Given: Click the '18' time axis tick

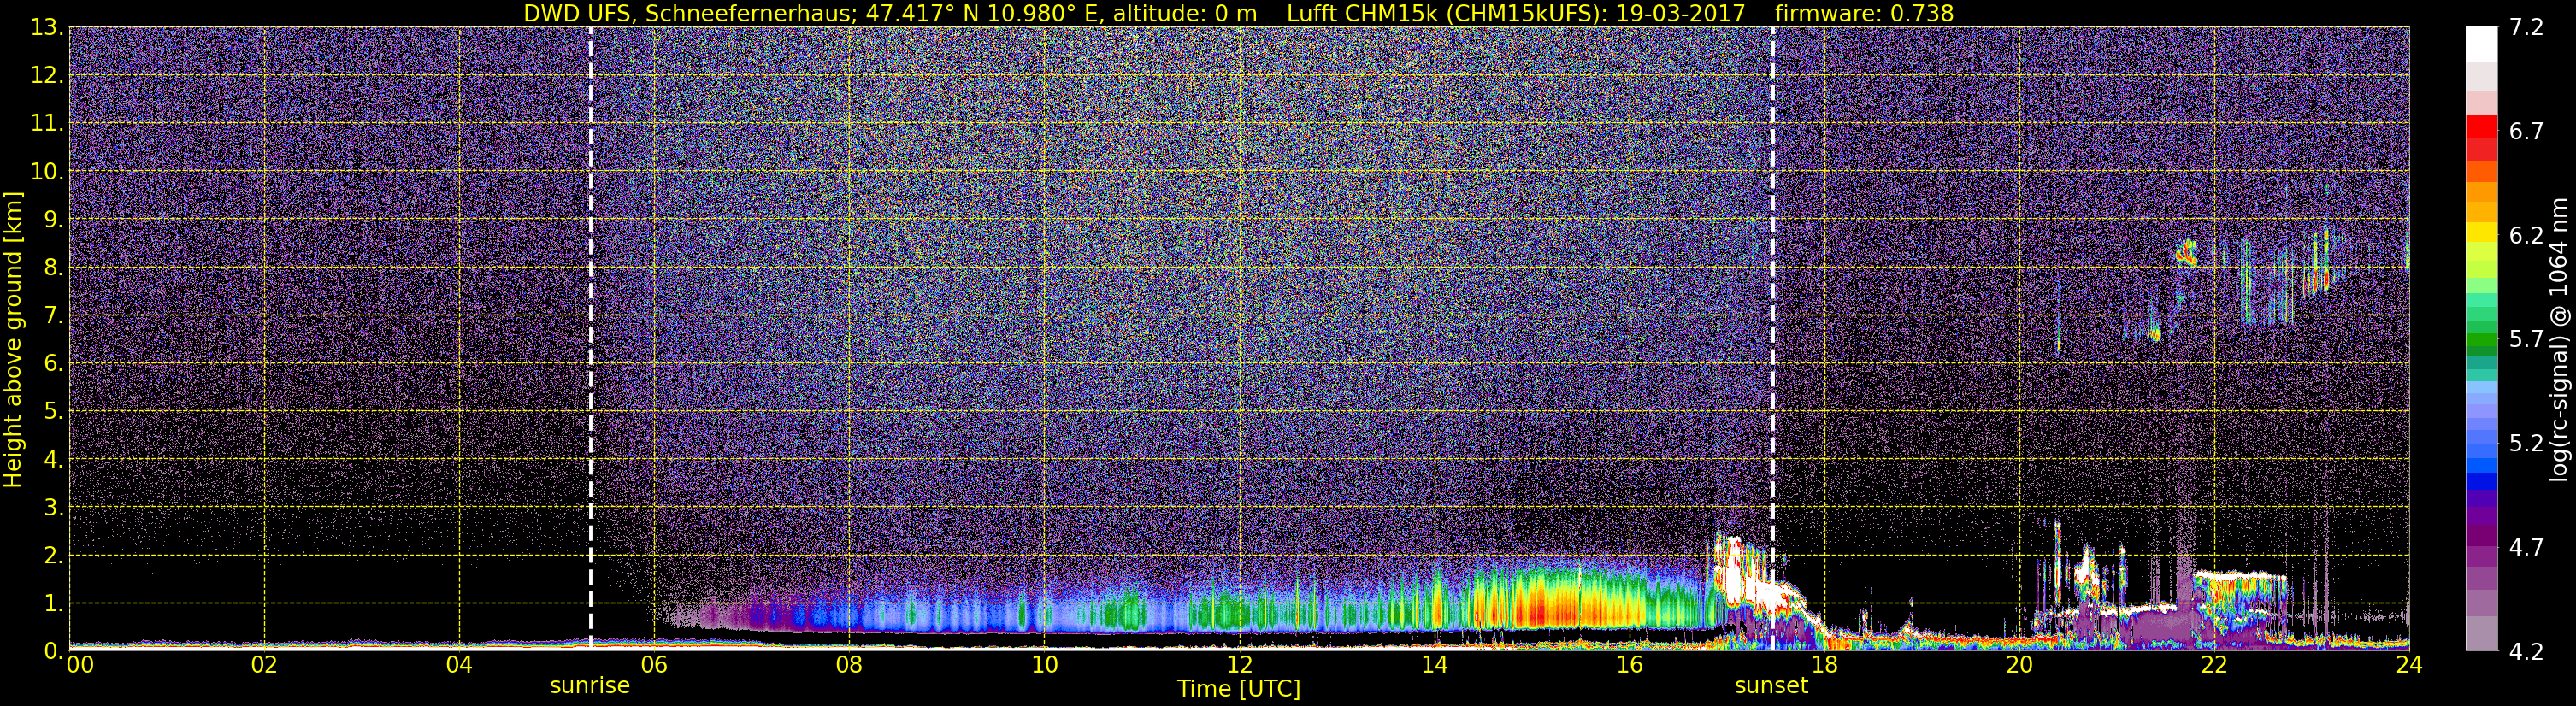Looking at the screenshot, I should (1824, 665).
